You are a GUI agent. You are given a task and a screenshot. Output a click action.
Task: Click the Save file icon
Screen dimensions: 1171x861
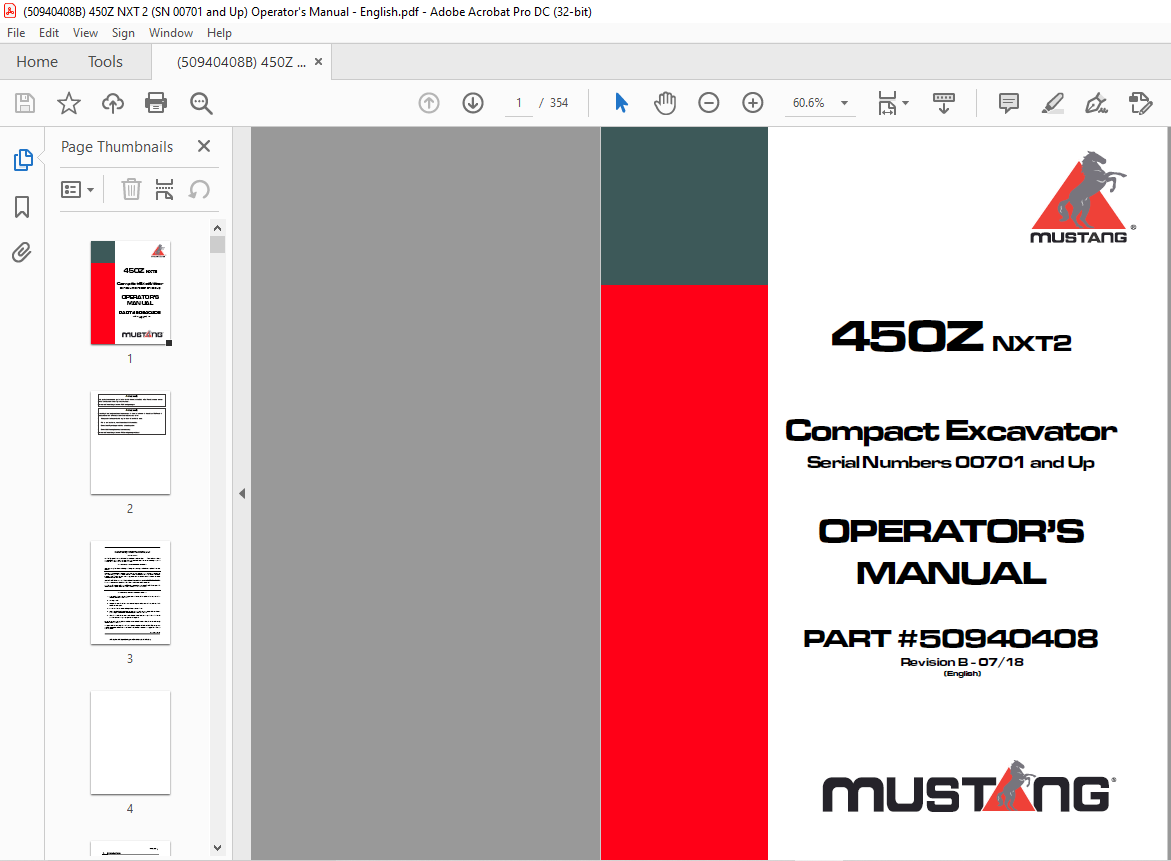click(x=25, y=103)
